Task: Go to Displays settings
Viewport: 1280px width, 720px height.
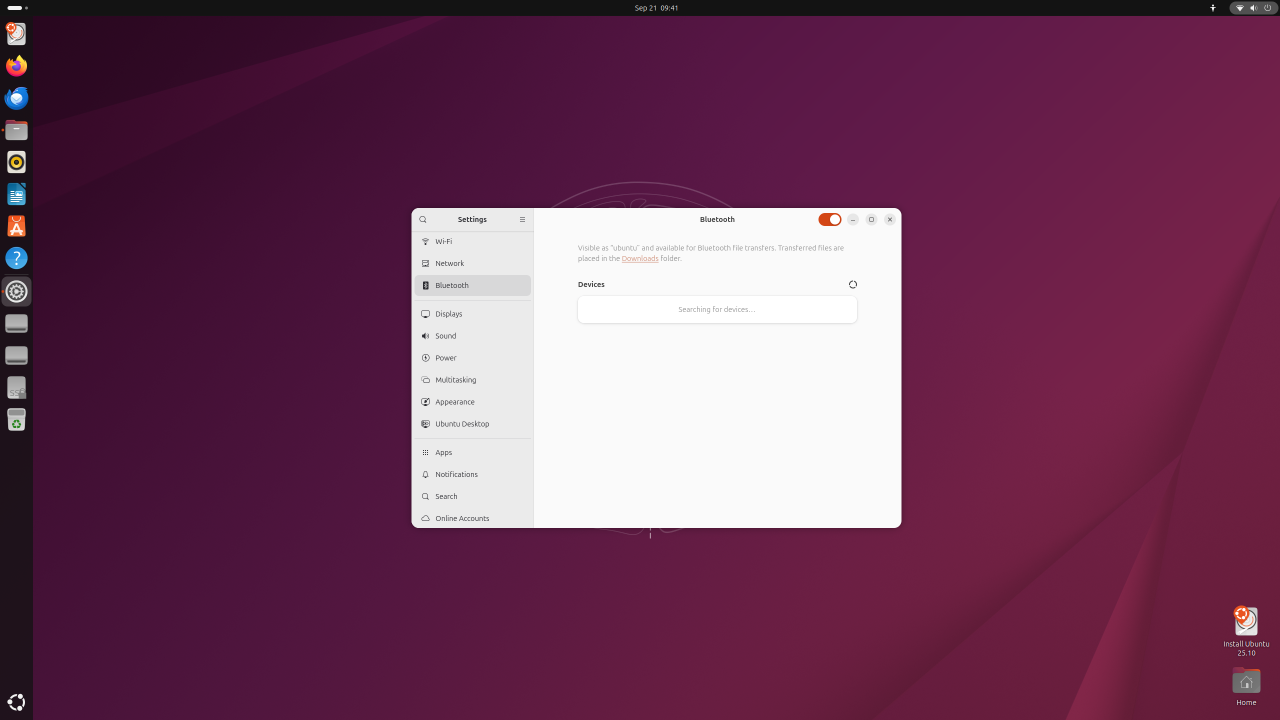Action: click(472, 314)
